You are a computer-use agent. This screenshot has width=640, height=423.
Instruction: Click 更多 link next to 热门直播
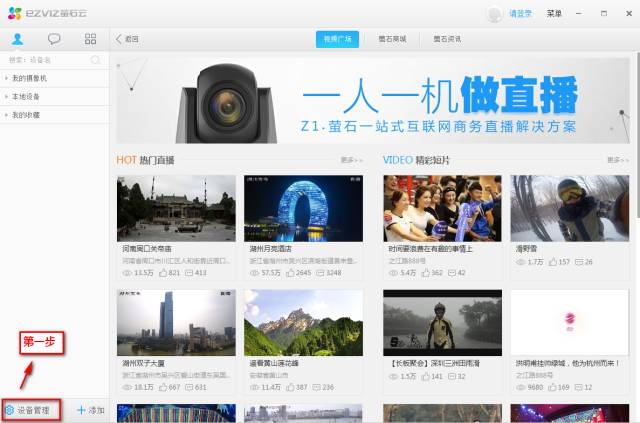click(x=351, y=159)
